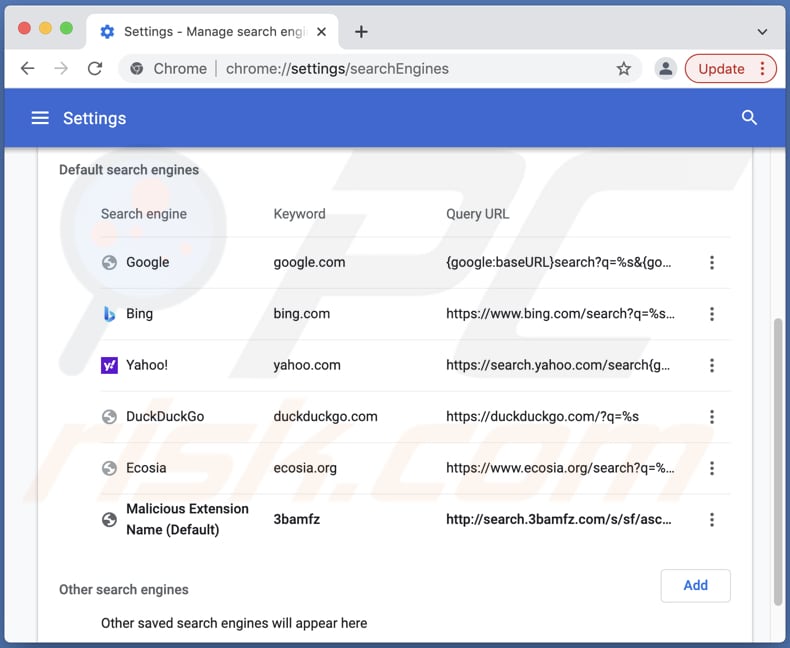The image size is (790, 648).
Task: Open more actions for Malicious Extension entry
Action: pyautogui.click(x=712, y=520)
